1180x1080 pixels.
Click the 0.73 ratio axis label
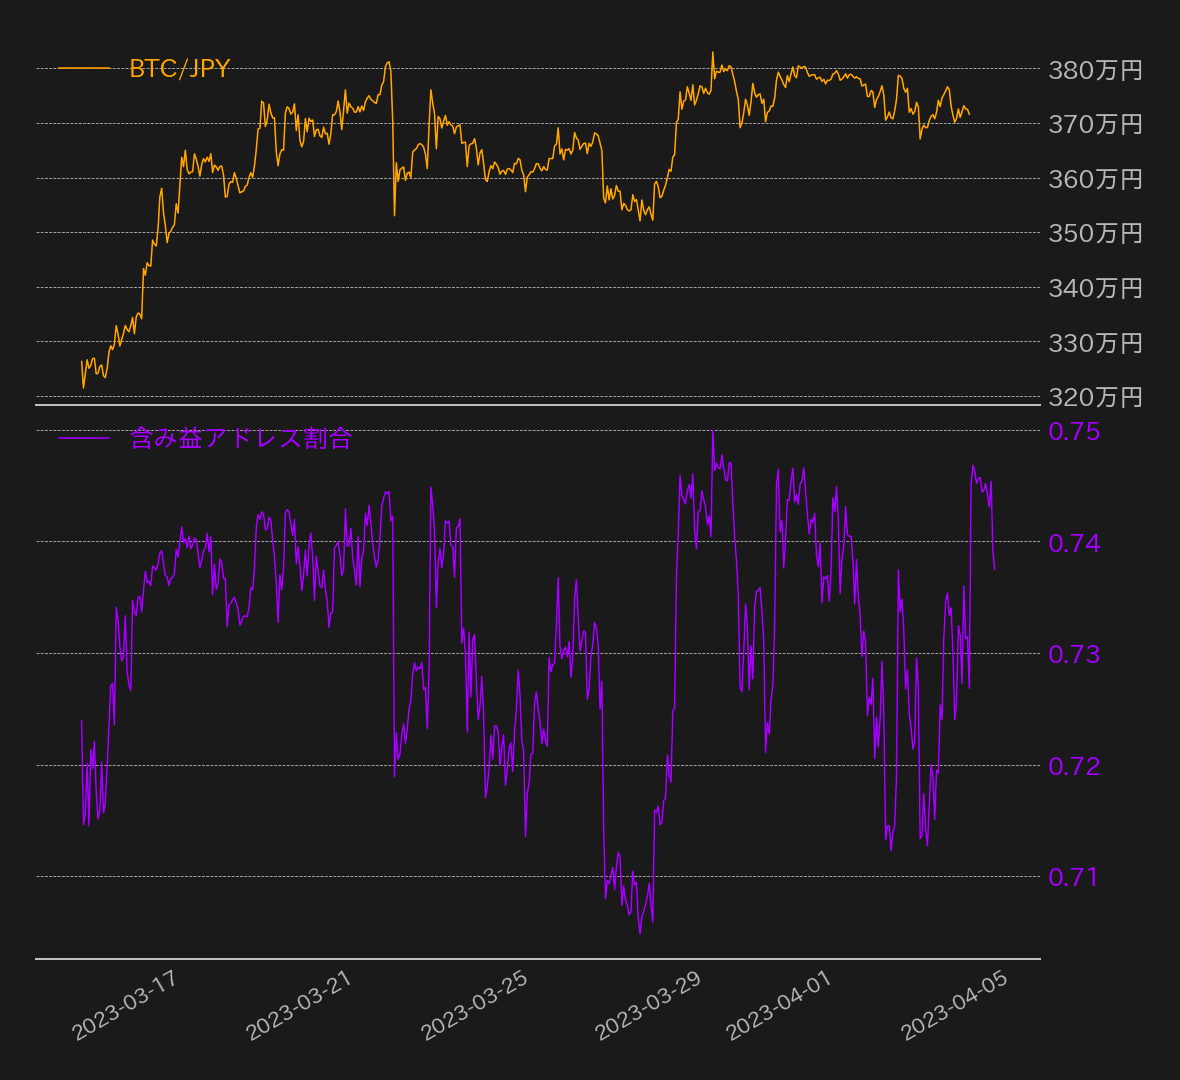click(1074, 654)
